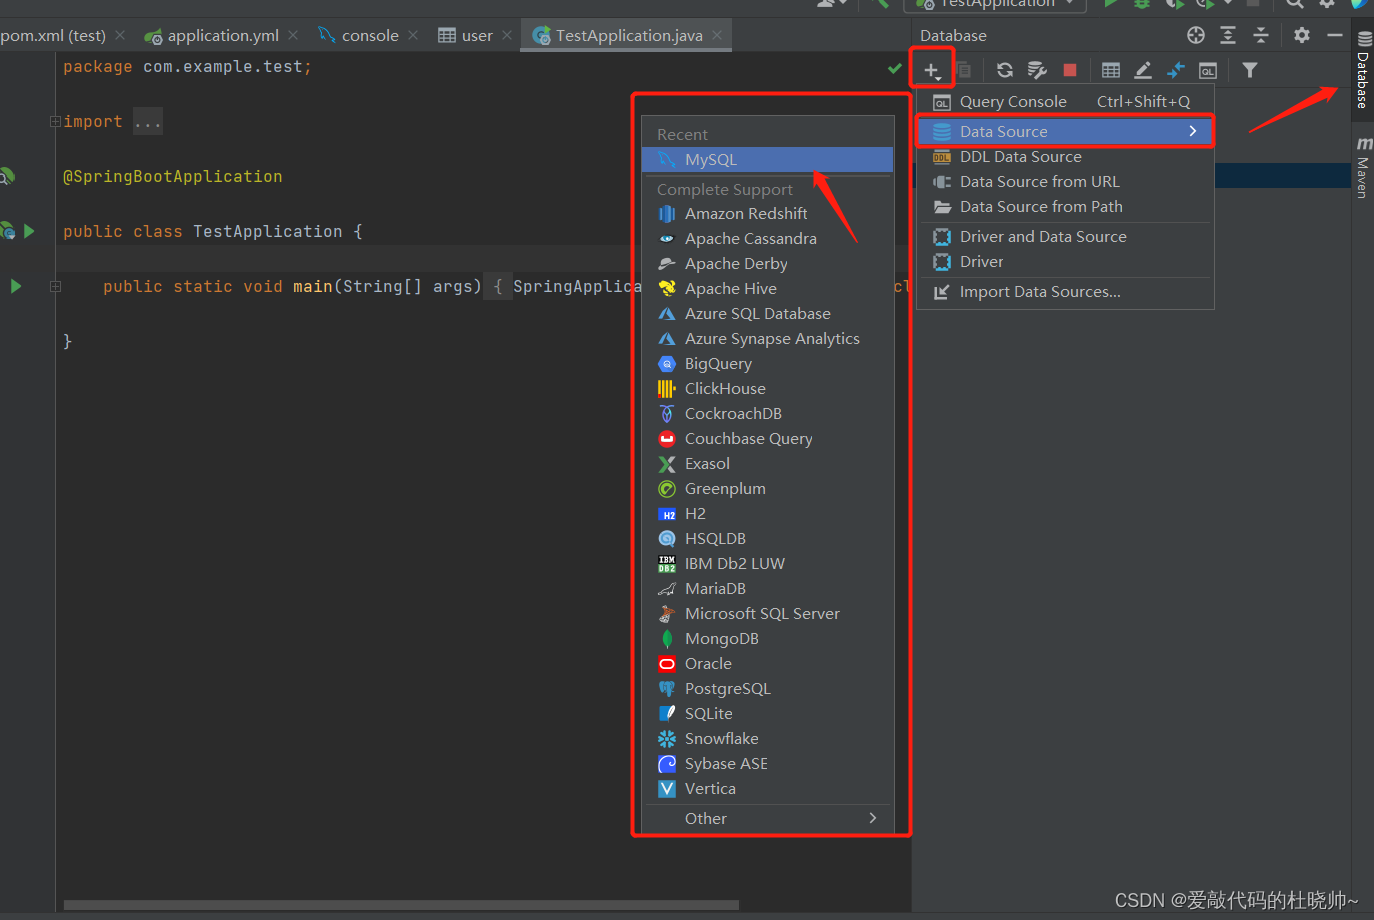Viewport: 1374px width, 920px height.
Task: Select Azure SQL Database
Action: coord(767,314)
